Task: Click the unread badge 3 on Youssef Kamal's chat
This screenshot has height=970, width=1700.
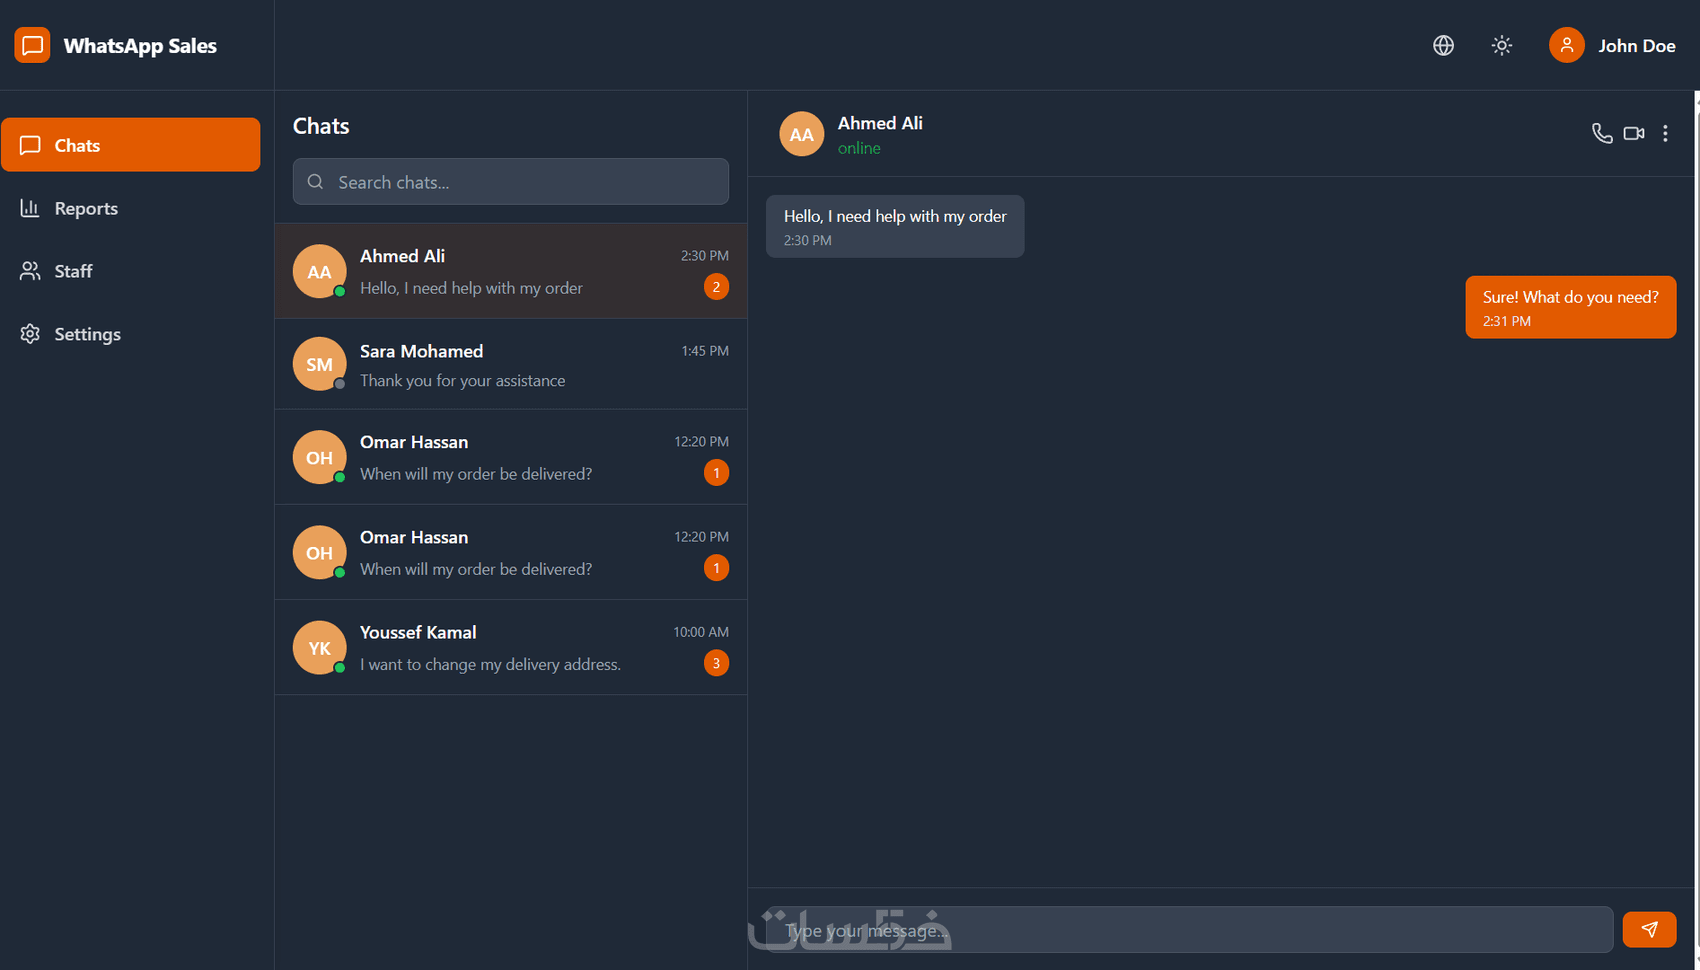Action: tap(716, 663)
